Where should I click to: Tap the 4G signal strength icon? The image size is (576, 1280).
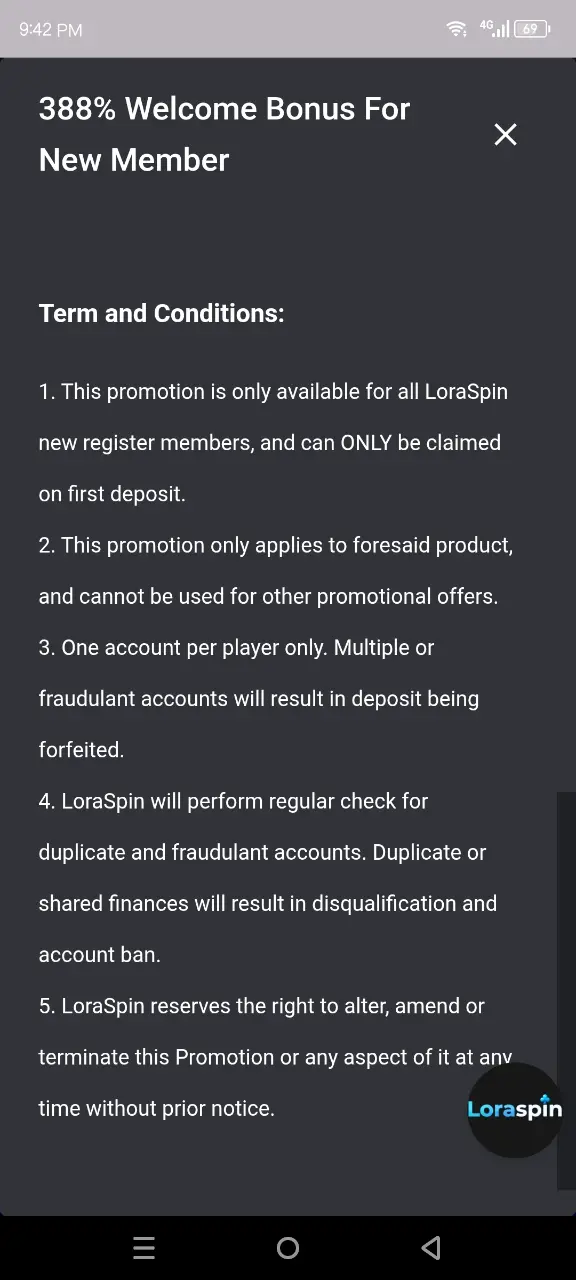point(494,28)
